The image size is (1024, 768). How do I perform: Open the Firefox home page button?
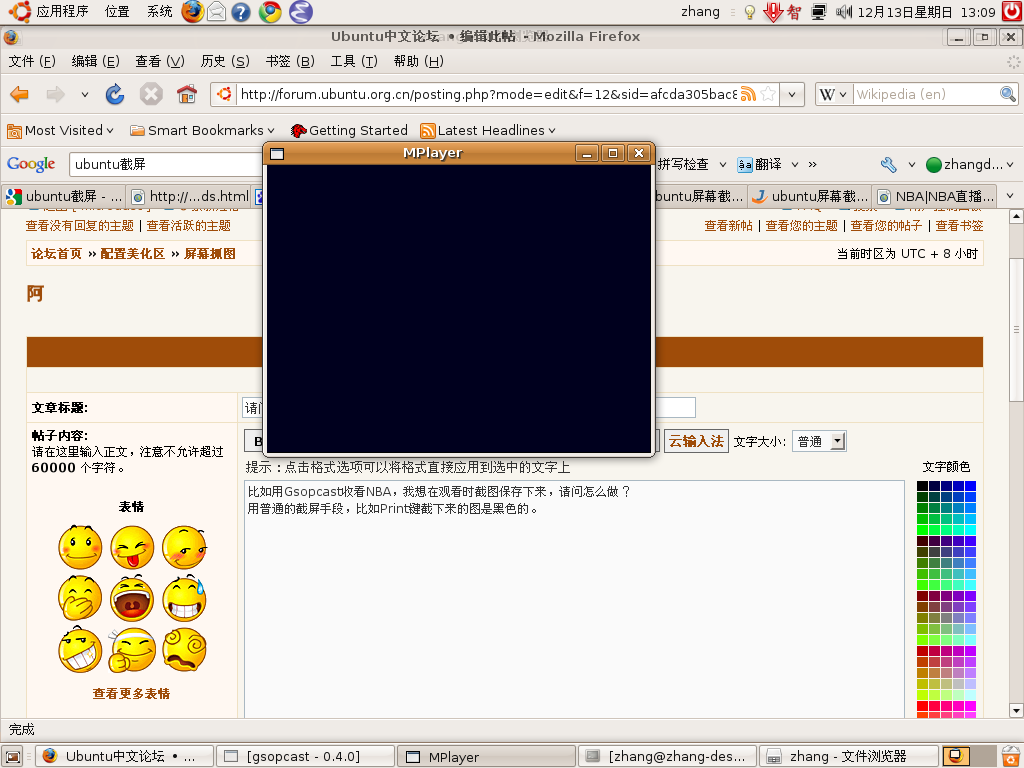187,95
